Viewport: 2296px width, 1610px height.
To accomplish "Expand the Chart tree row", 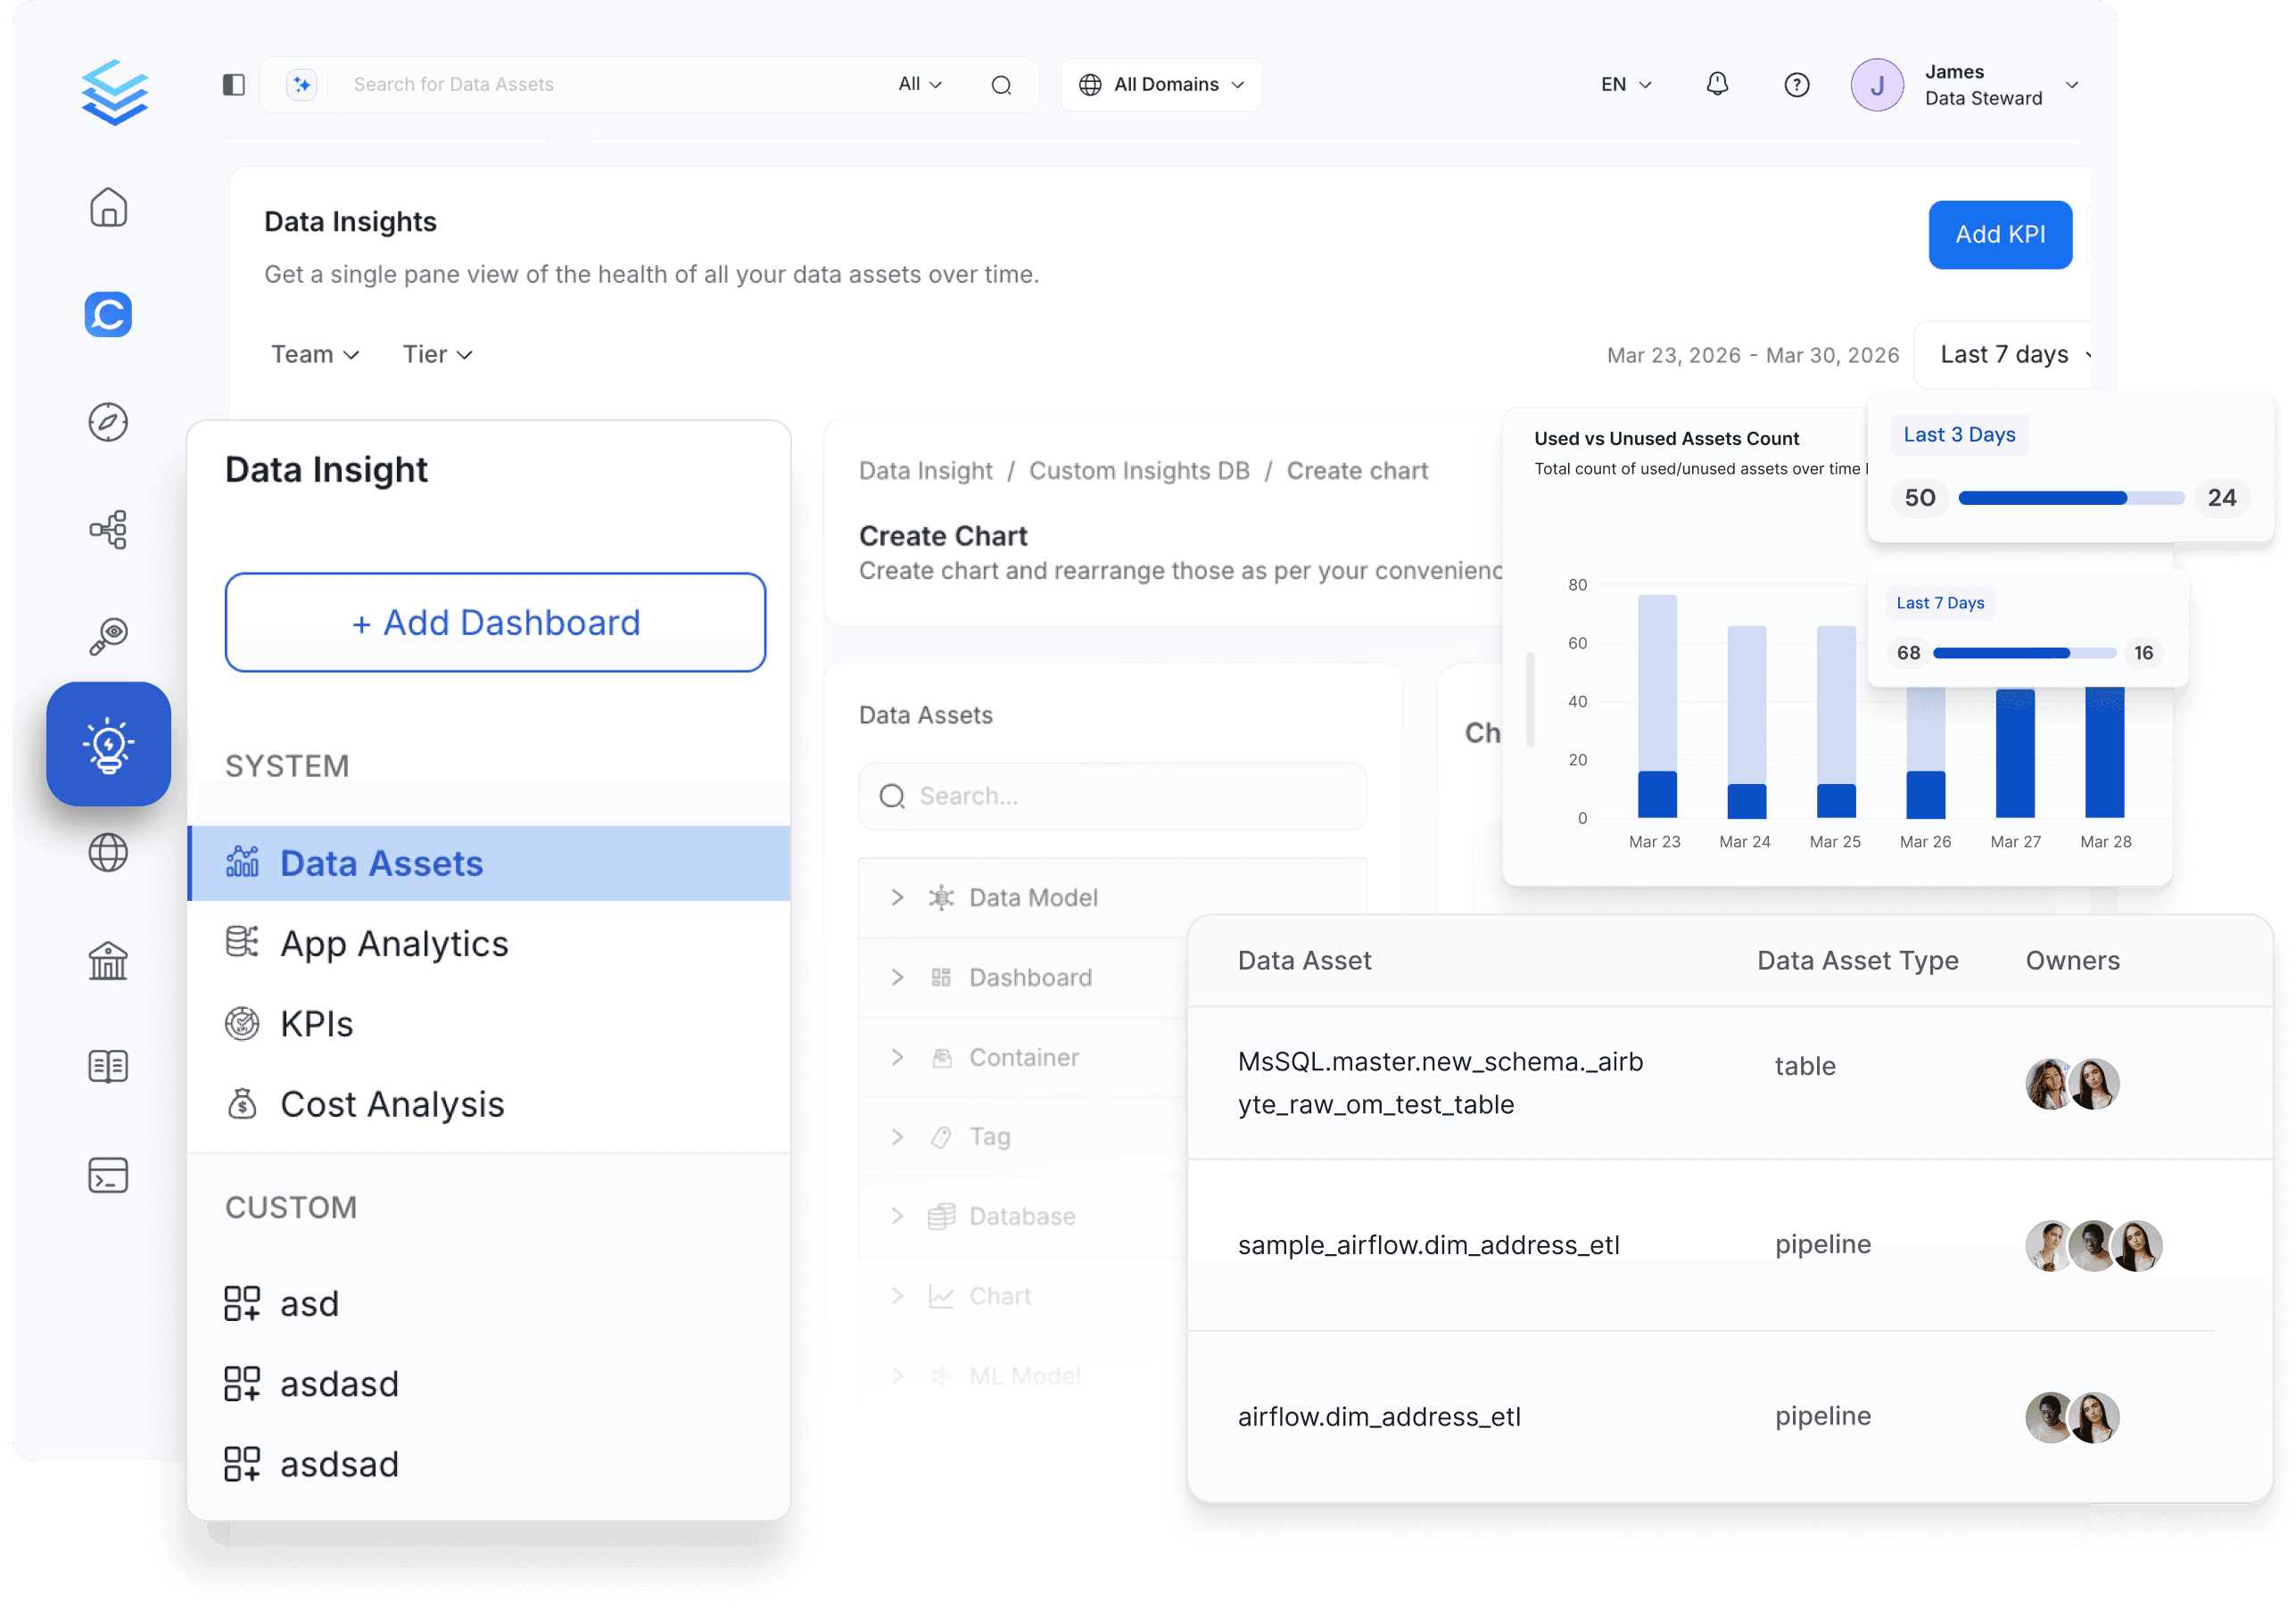I will pyautogui.click(x=897, y=1296).
